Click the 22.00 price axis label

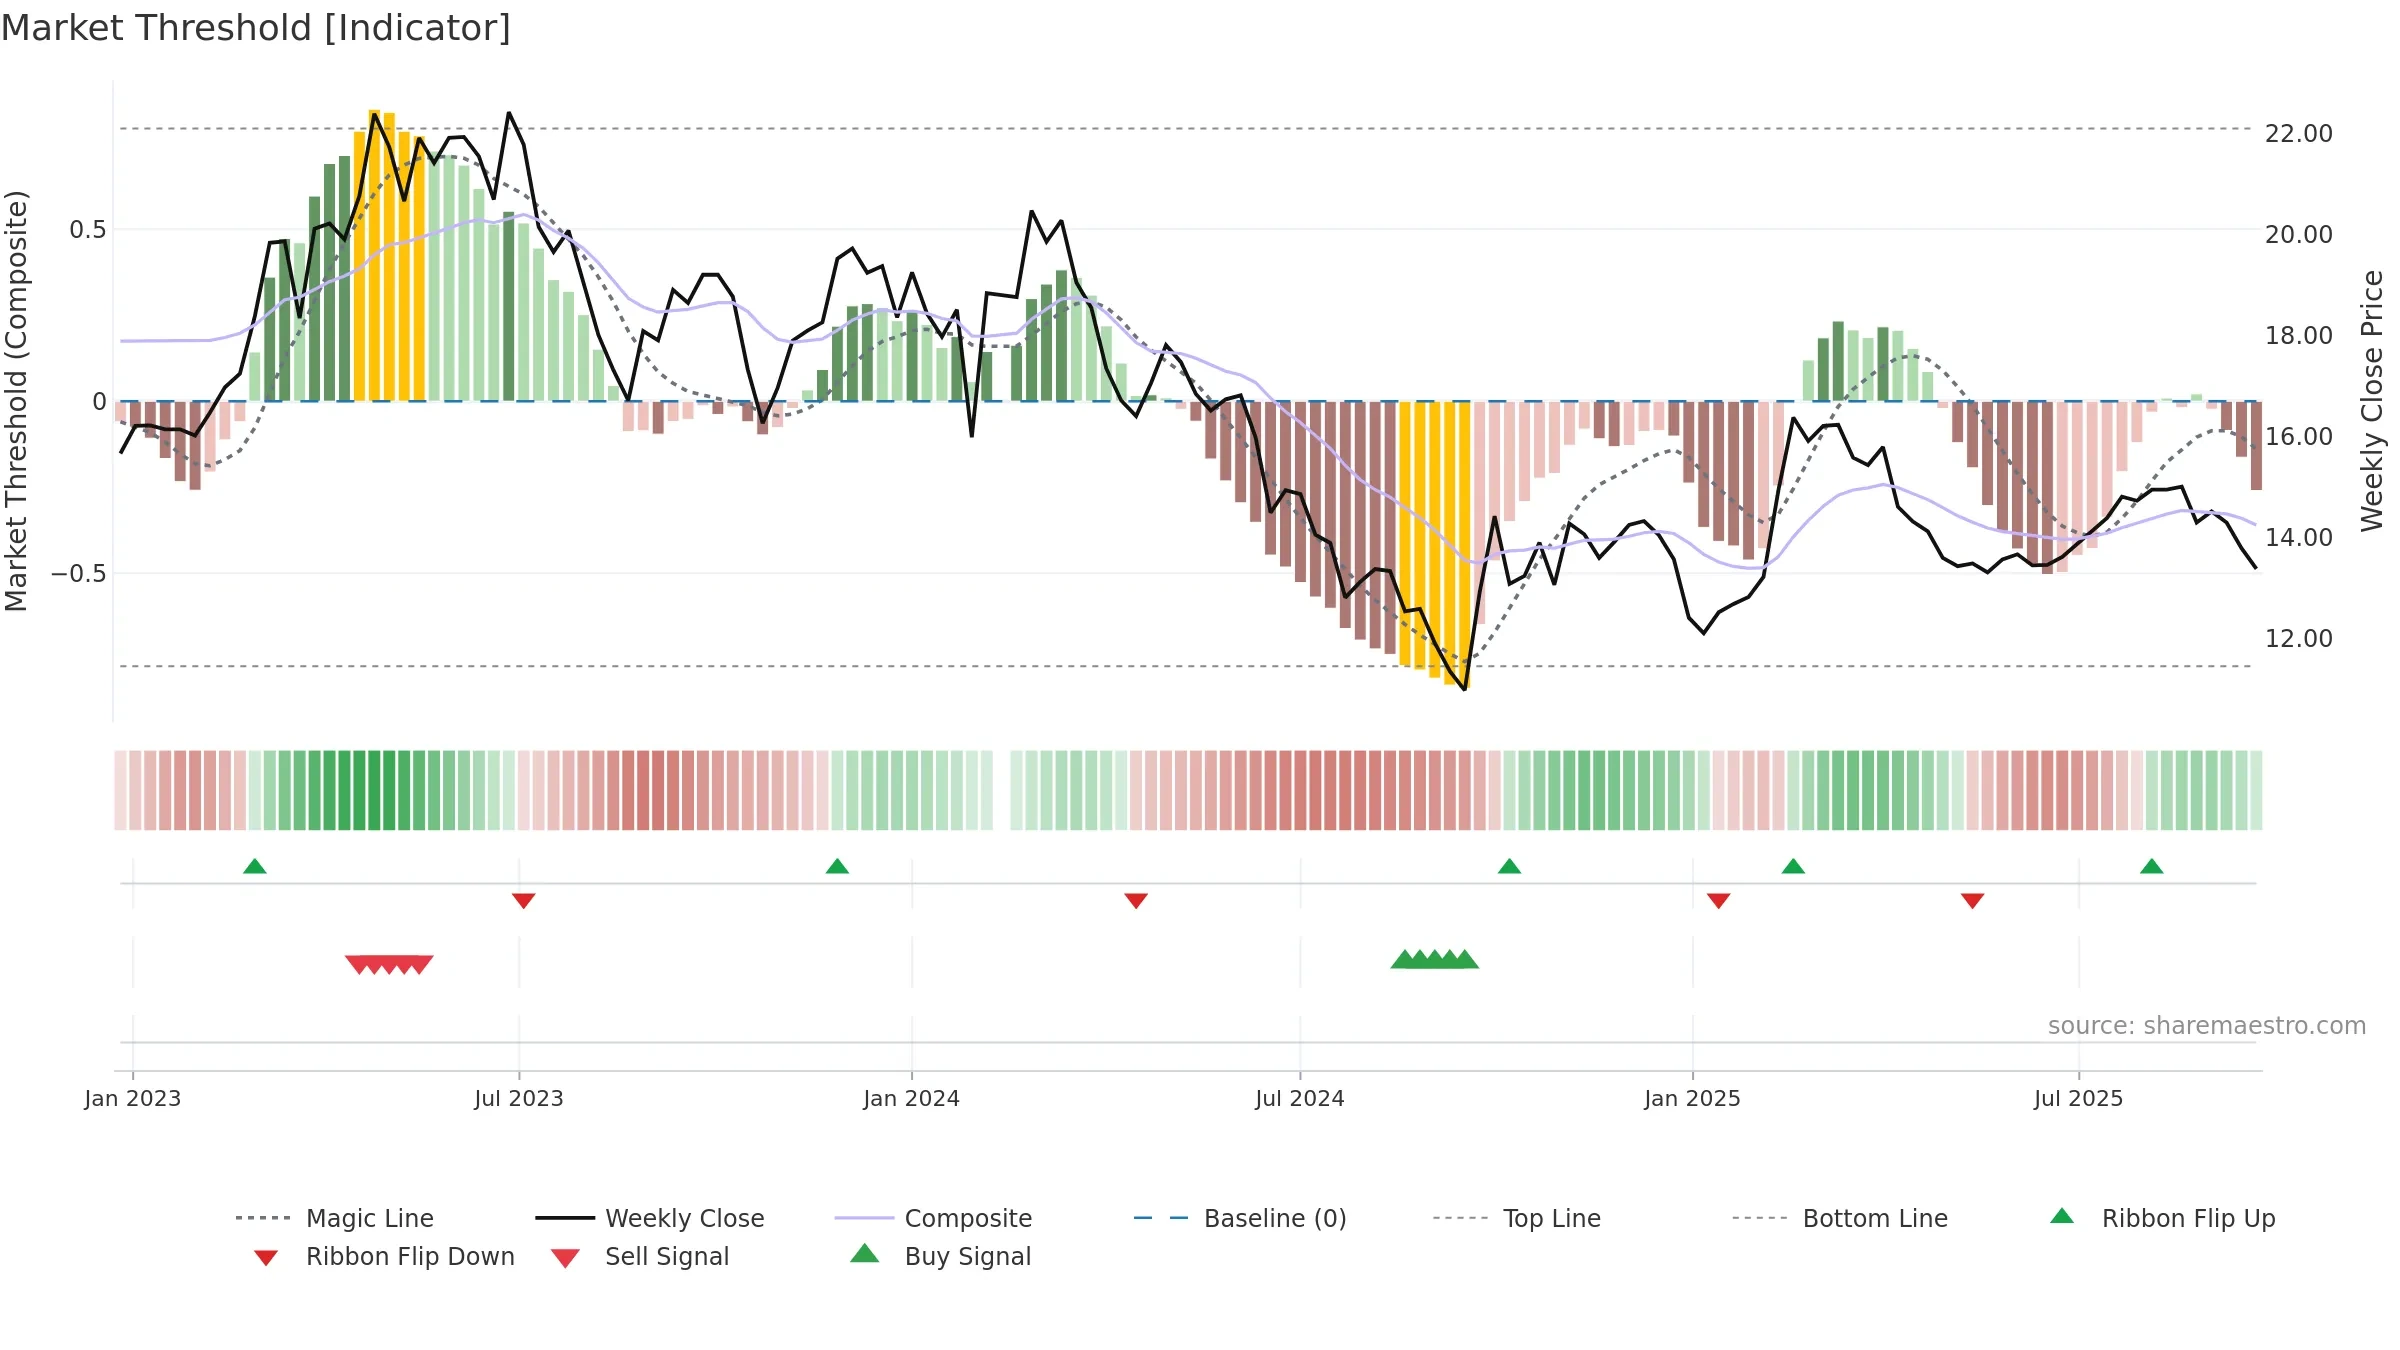pos(2299,134)
